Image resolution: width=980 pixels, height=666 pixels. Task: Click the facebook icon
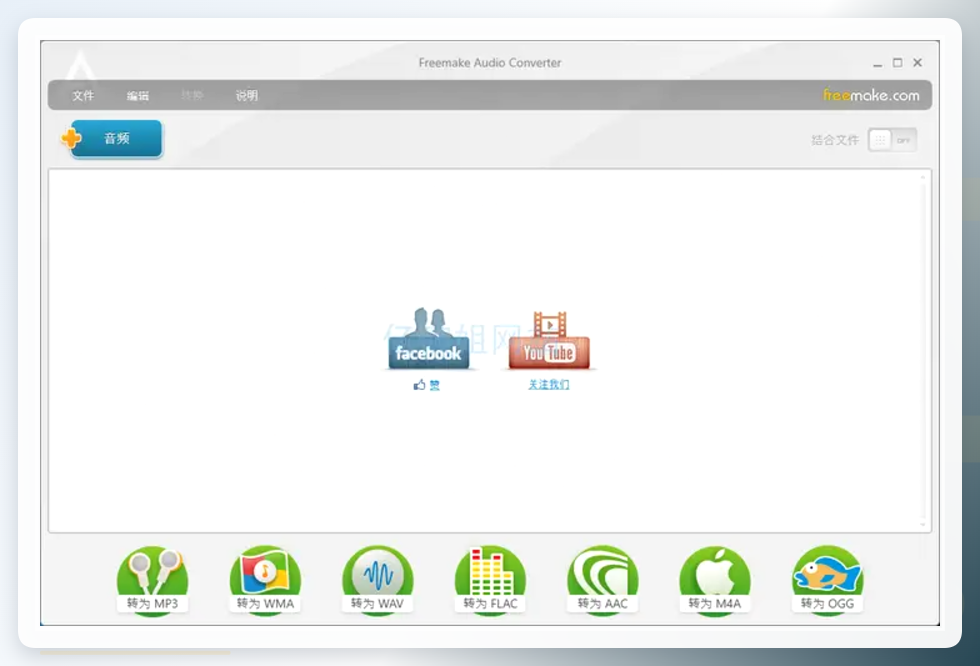428,338
